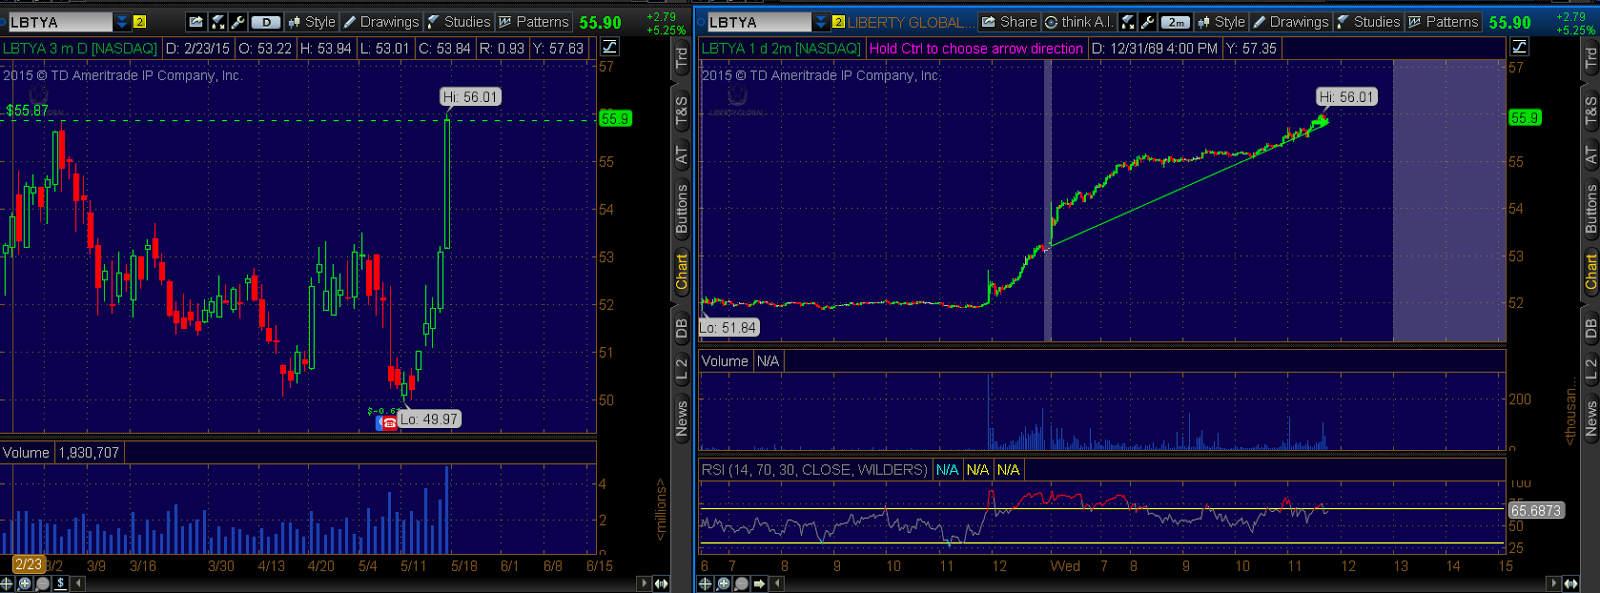Open Patterns menu in left chart
The height and width of the screenshot is (593, 1600).
coord(533,22)
